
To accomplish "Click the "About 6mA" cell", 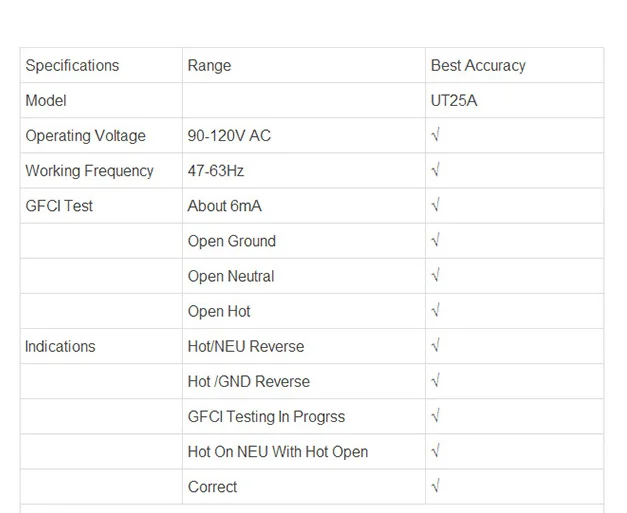I will pos(225,206).
